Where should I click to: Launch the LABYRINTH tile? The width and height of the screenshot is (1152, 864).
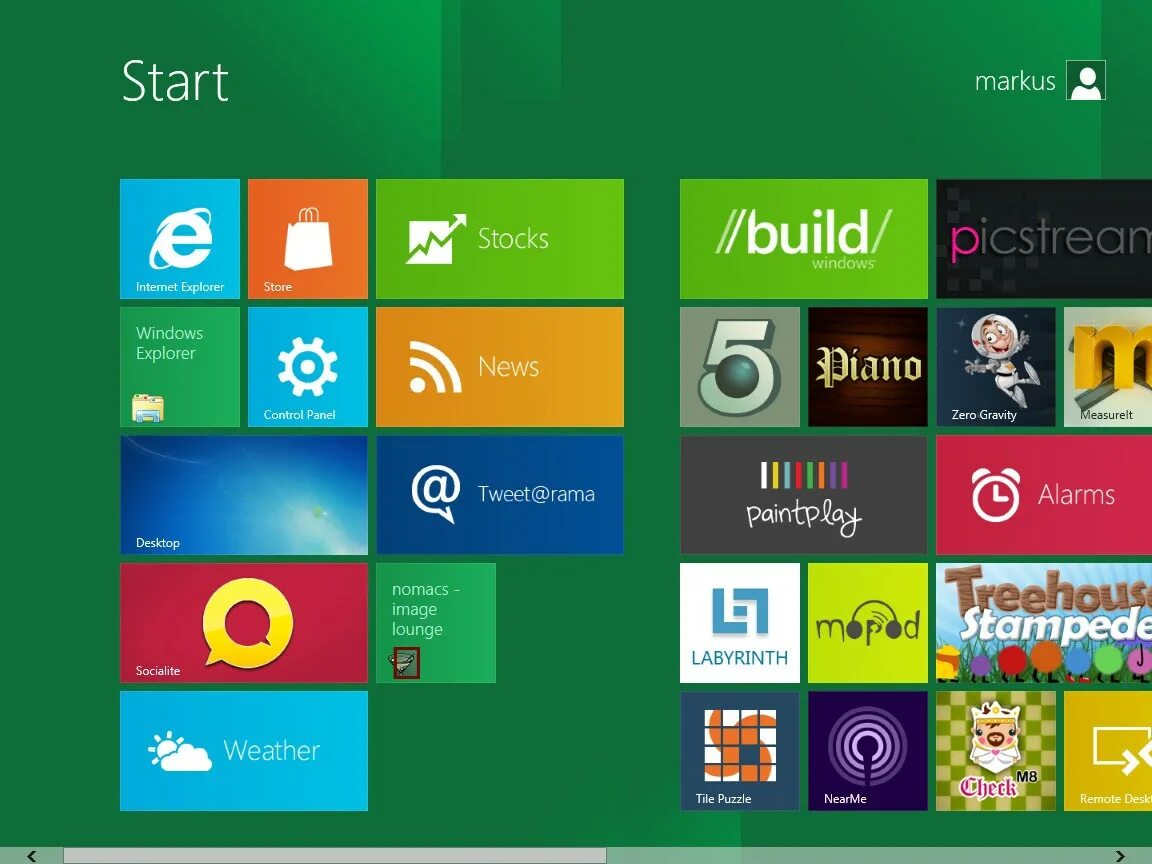(x=740, y=623)
